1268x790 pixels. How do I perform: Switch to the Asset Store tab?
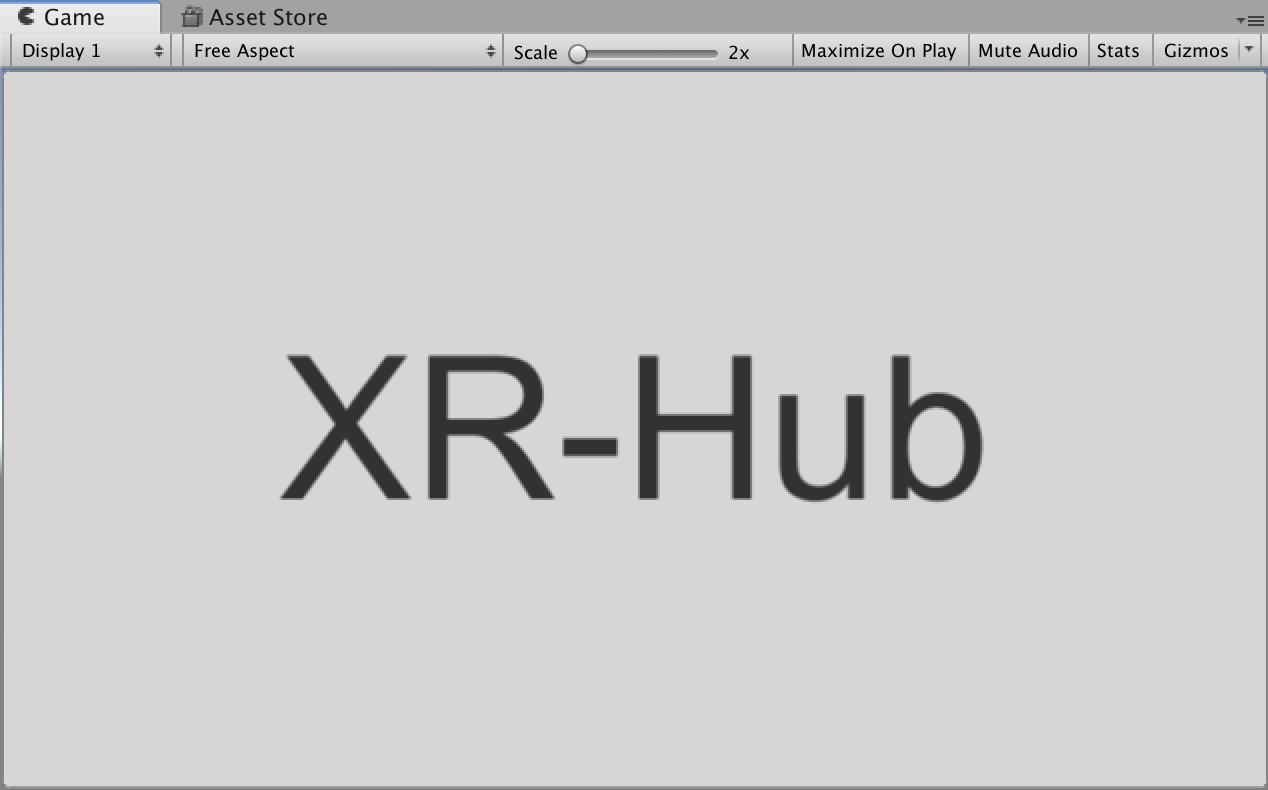coord(267,17)
